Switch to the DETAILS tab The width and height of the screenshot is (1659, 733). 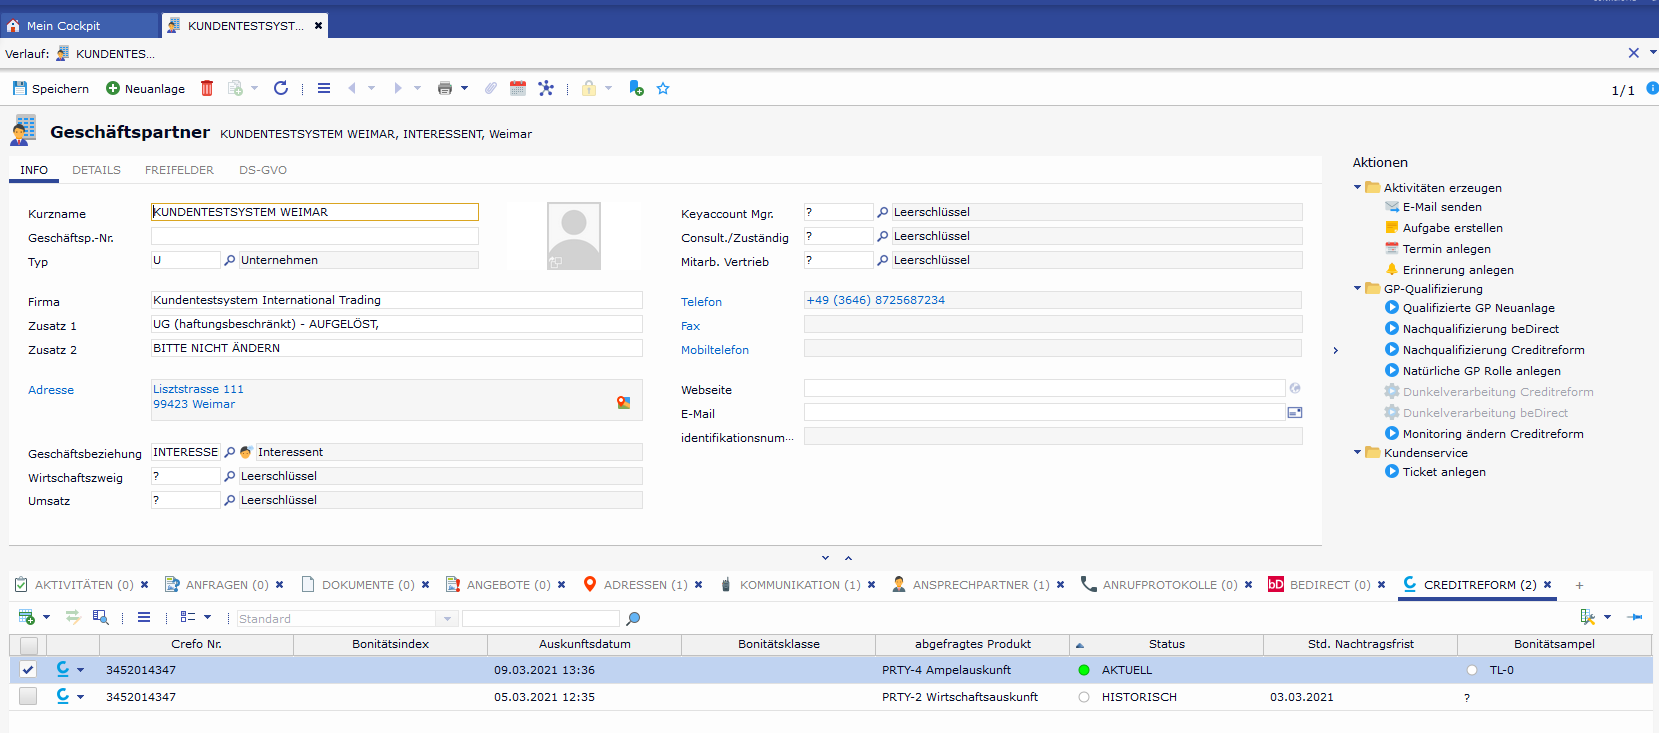(96, 170)
